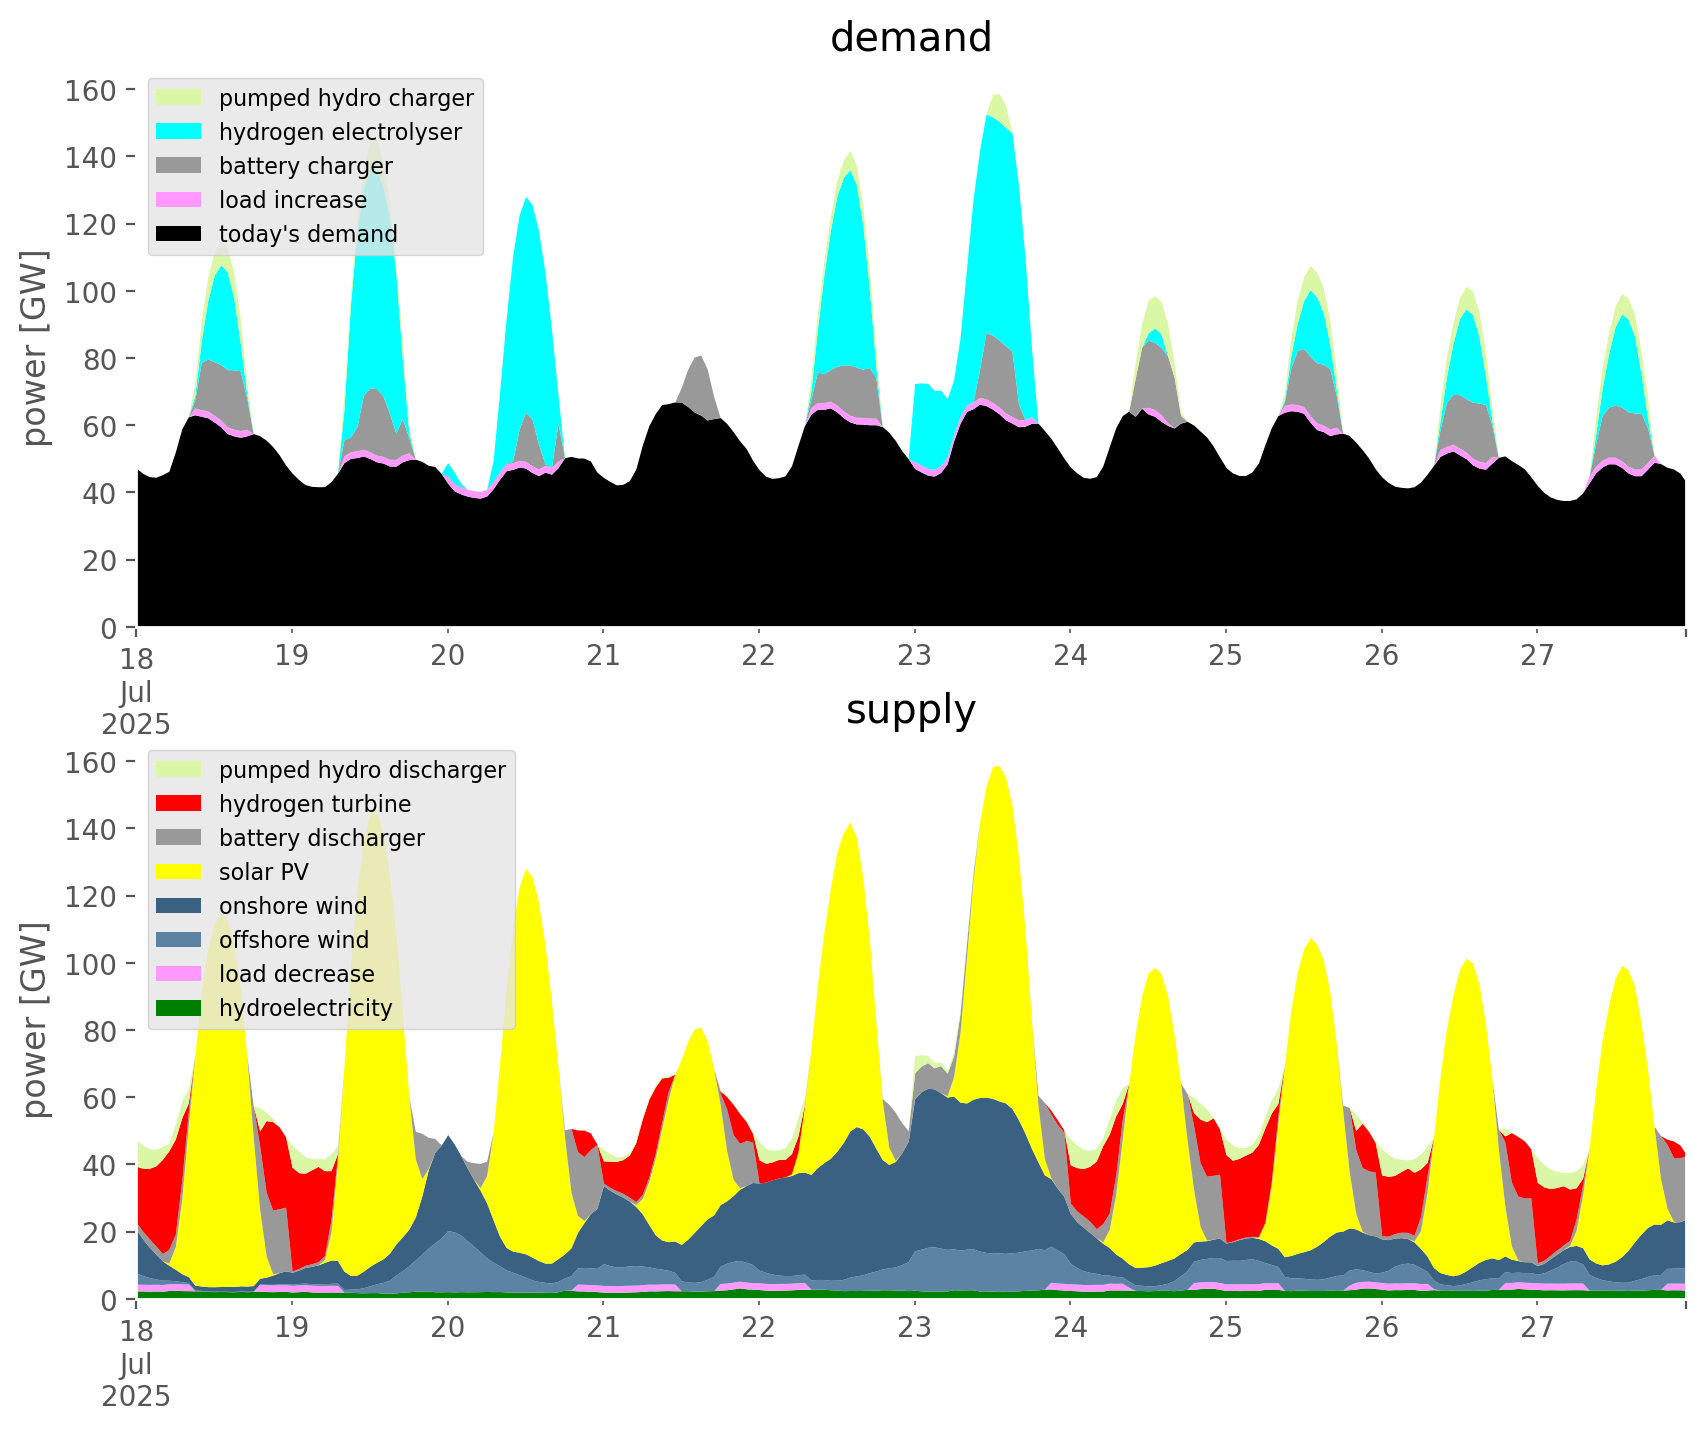This screenshot has width=1706, height=1431.
Task: Select the 'battery discharger' legend label
Action: 322,838
